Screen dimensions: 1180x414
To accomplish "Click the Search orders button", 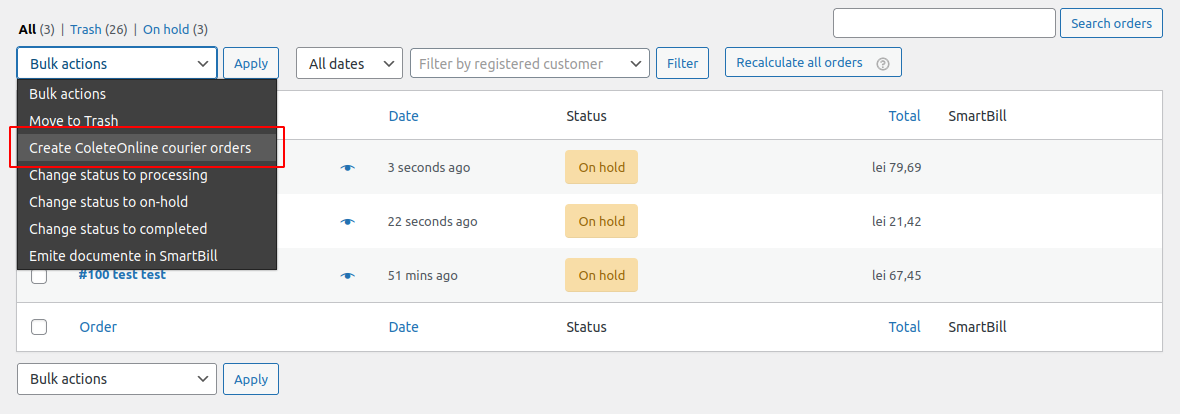I will (1111, 23).
